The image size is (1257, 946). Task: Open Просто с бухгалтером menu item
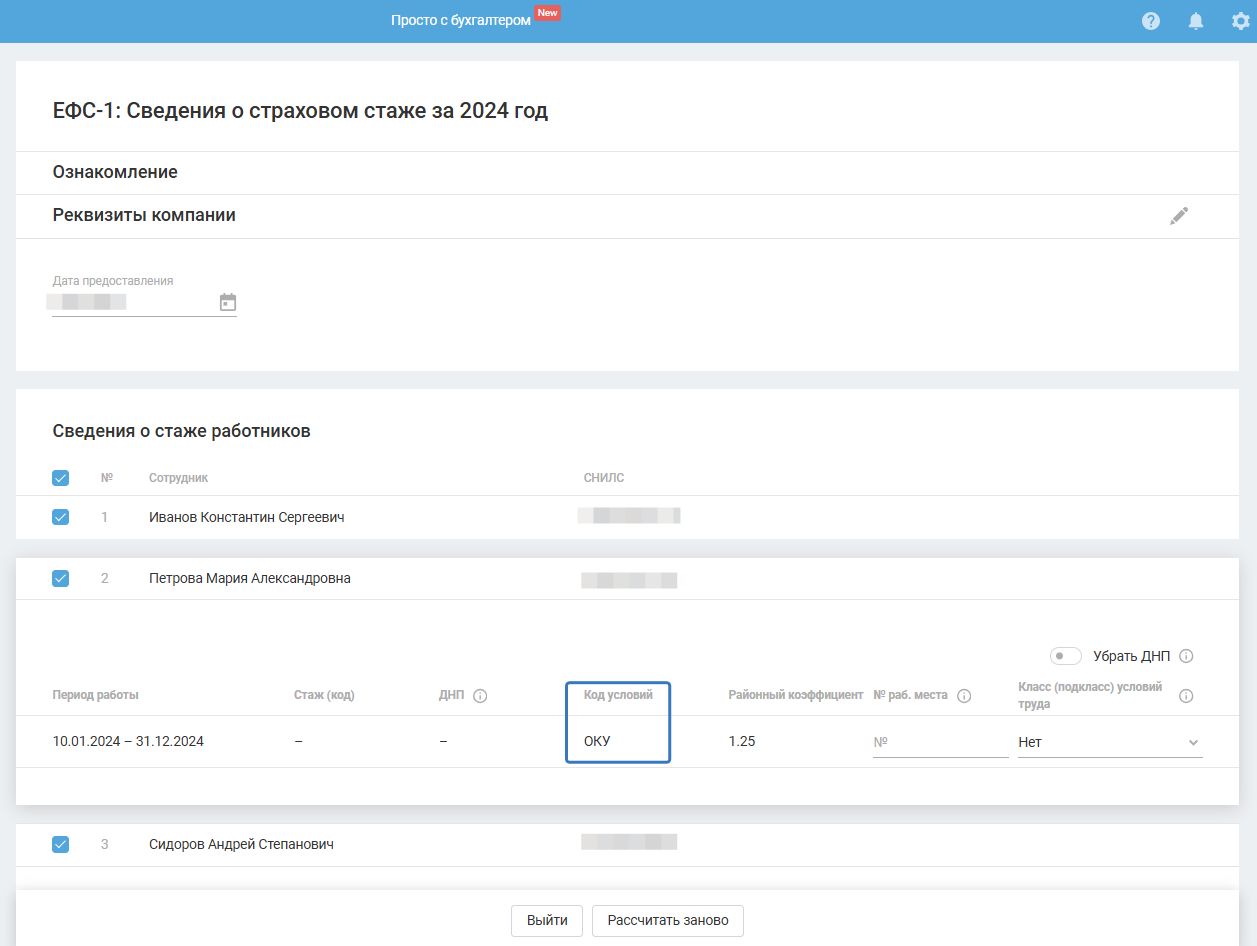pos(460,20)
